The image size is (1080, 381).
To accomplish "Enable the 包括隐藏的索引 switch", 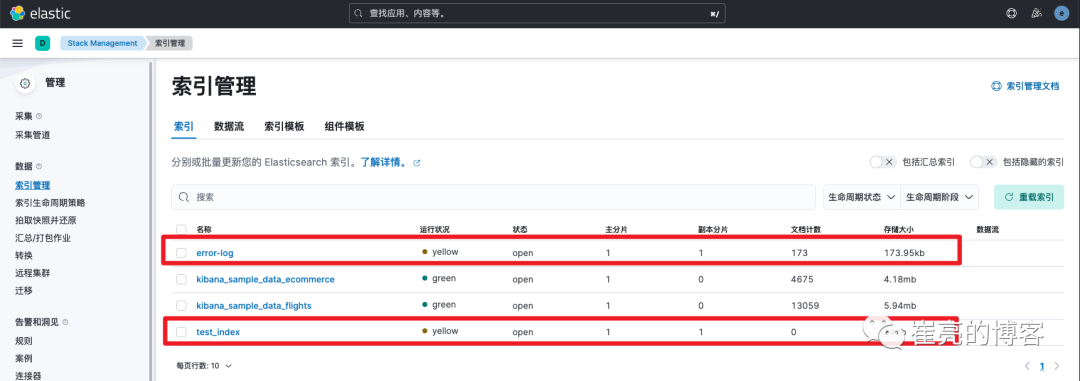I will 984,162.
